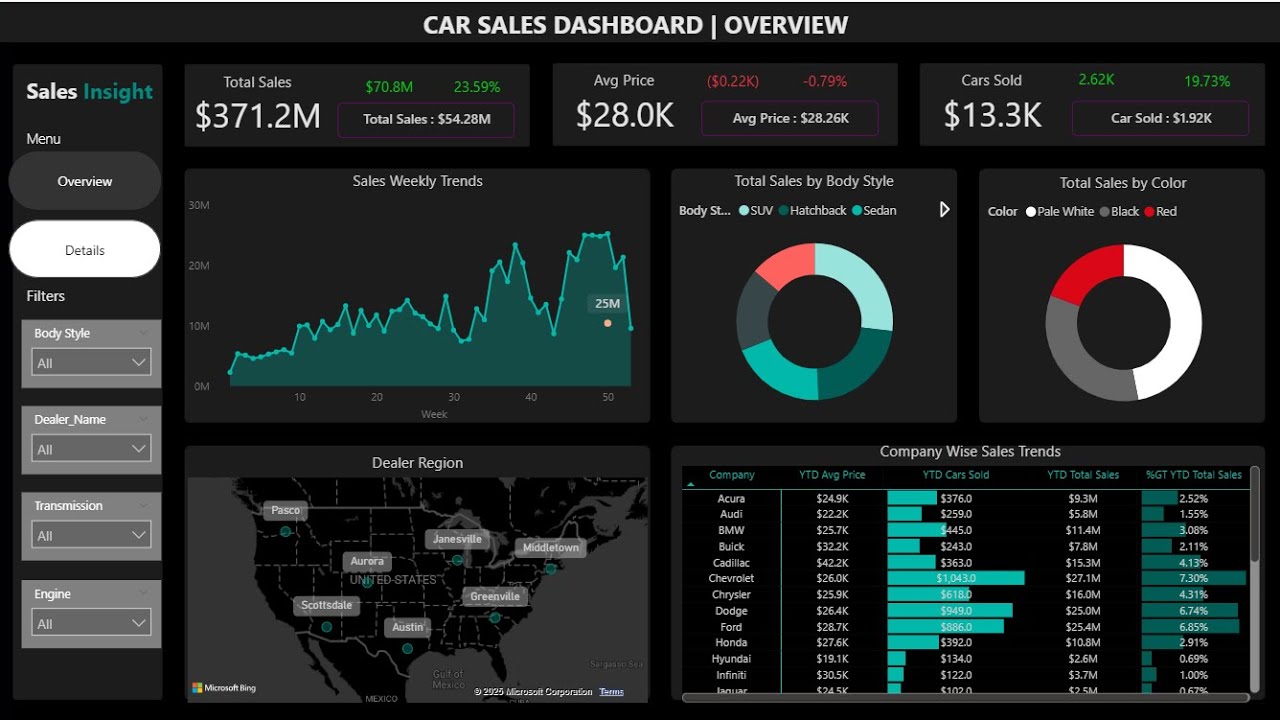Open the Transmission filter dropdown
The height and width of the screenshot is (720, 1280).
[91, 536]
